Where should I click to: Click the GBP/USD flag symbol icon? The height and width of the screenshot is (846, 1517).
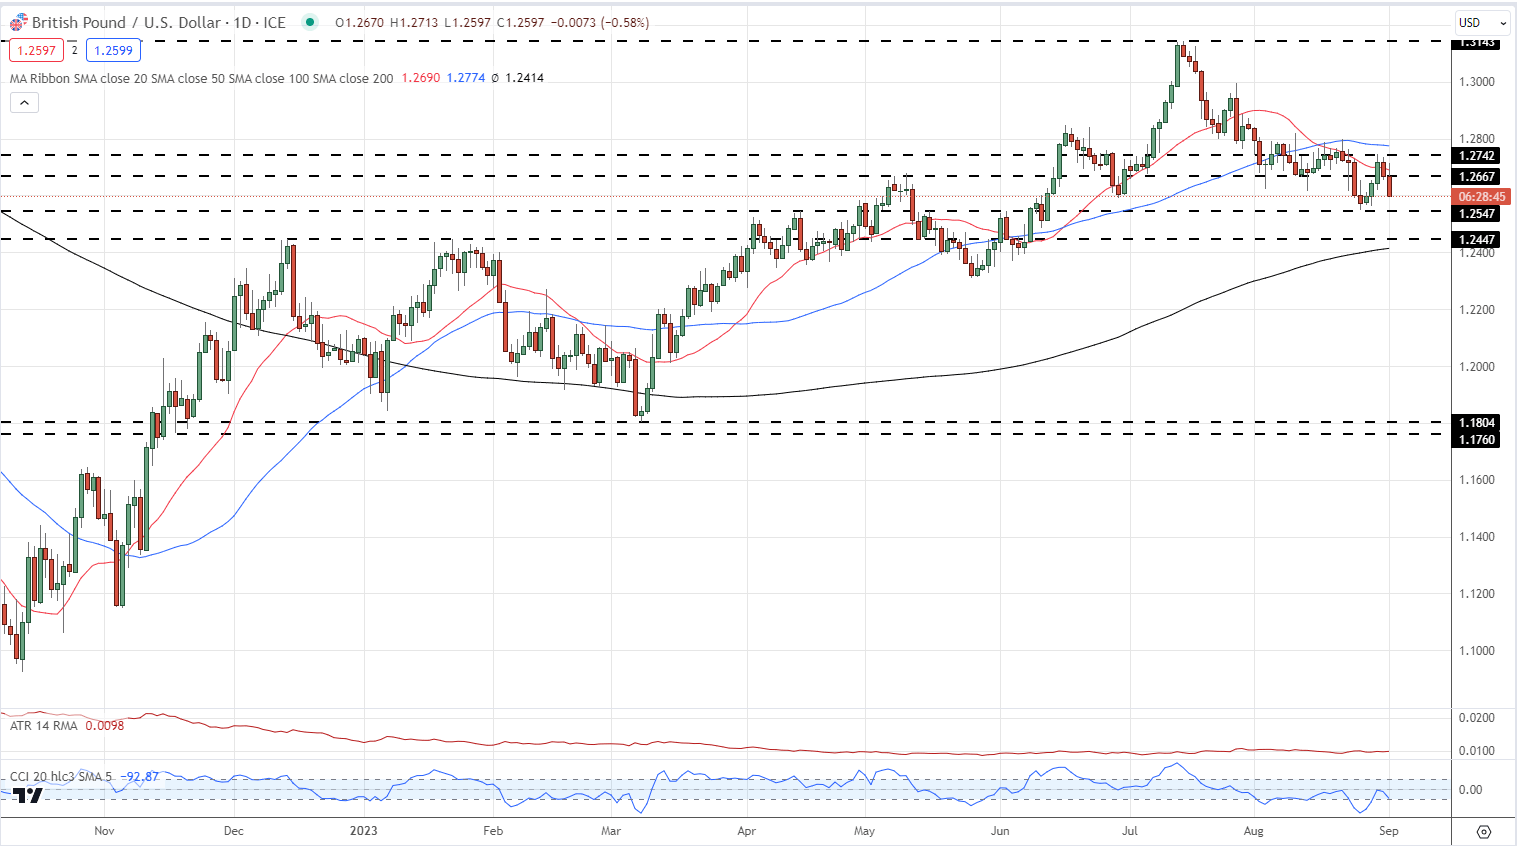(18, 22)
